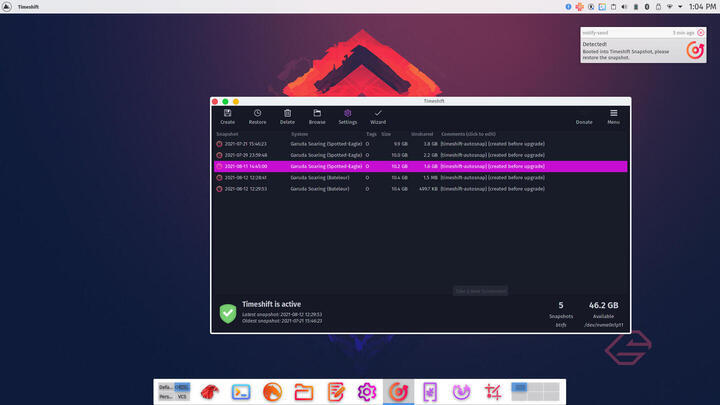Viewport: 720px width, 405px height.
Task: Select the highlighted 2021-08-11 14:45:00 snapshot
Action: (x=420, y=166)
